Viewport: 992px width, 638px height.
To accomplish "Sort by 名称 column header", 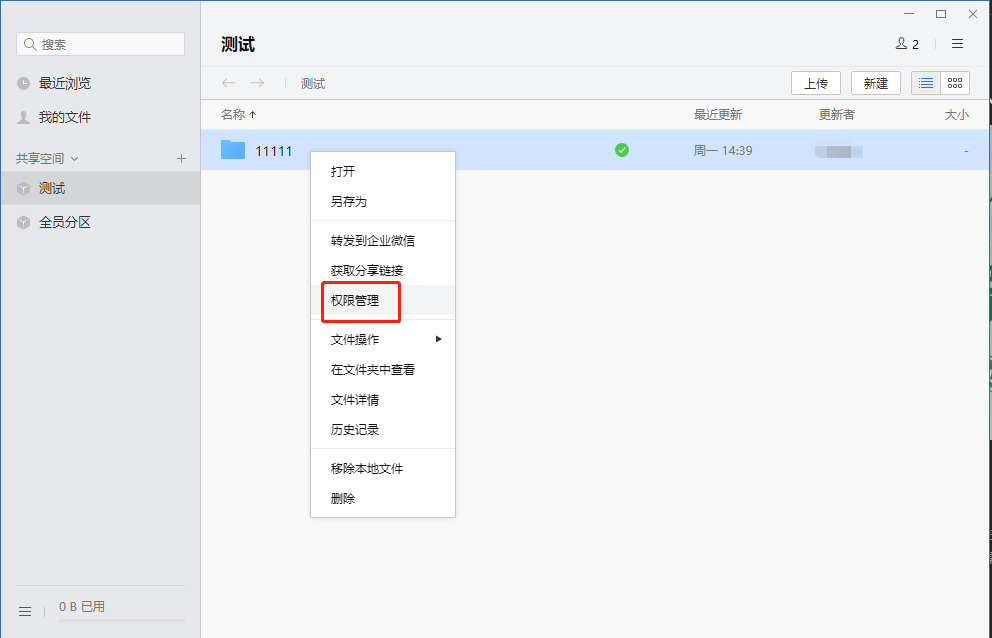I will (x=238, y=115).
